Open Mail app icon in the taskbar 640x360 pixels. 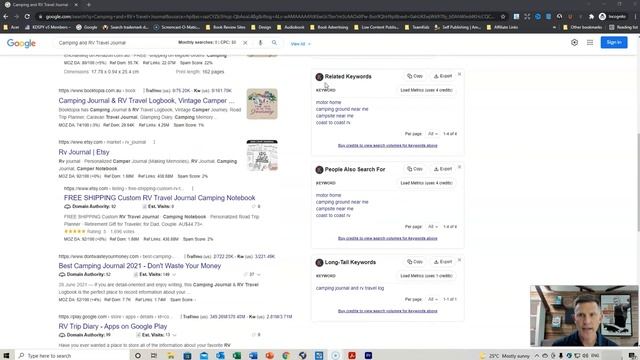(204, 356)
